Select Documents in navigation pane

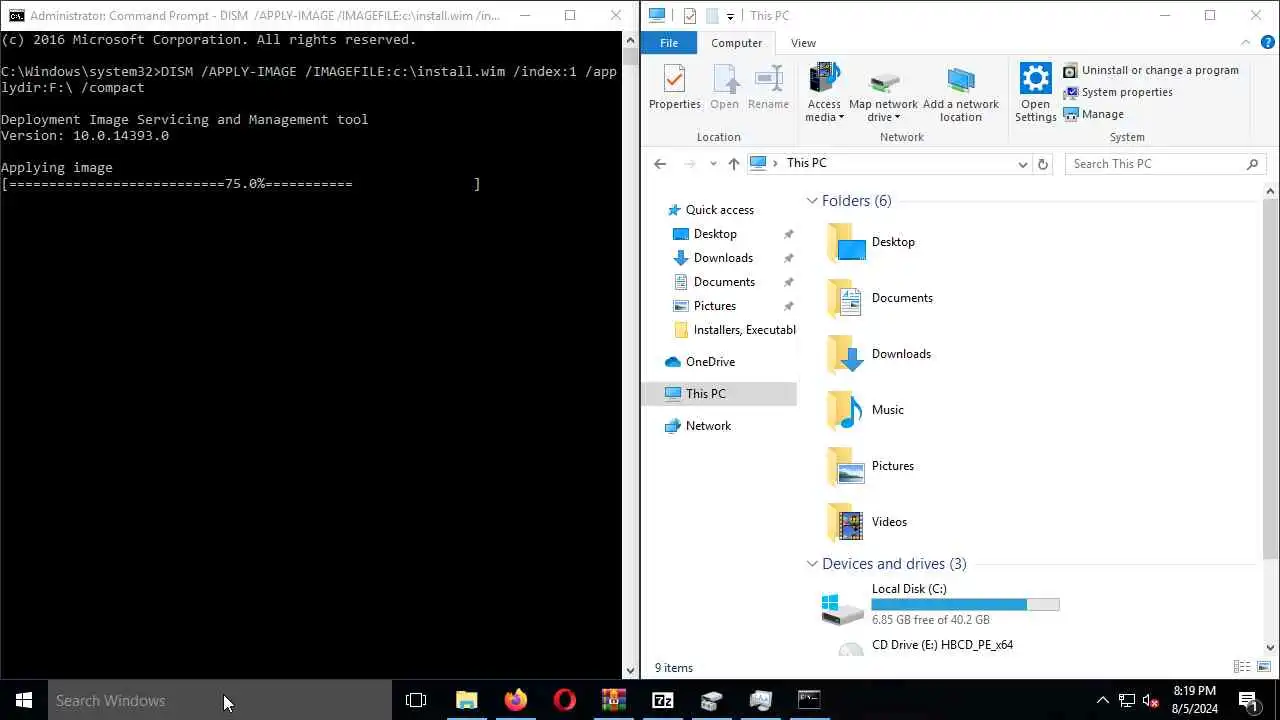[x=724, y=282]
